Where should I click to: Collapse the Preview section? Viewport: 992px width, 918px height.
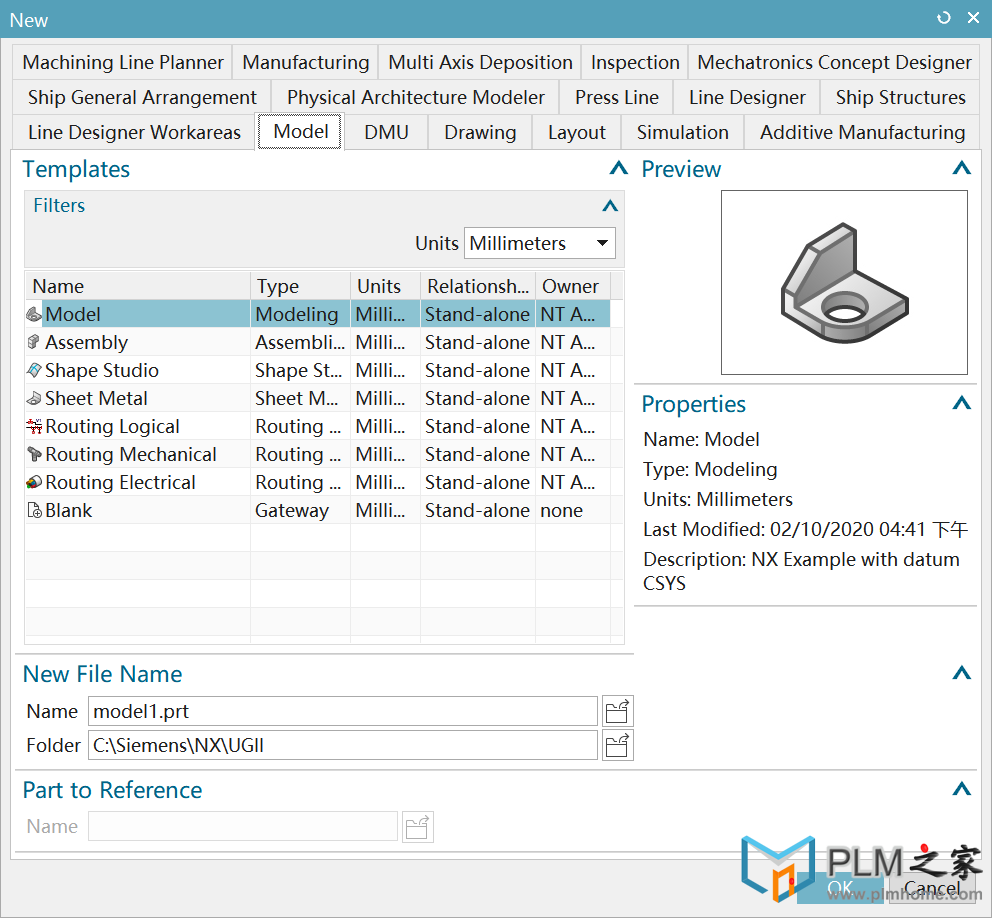click(x=962, y=168)
